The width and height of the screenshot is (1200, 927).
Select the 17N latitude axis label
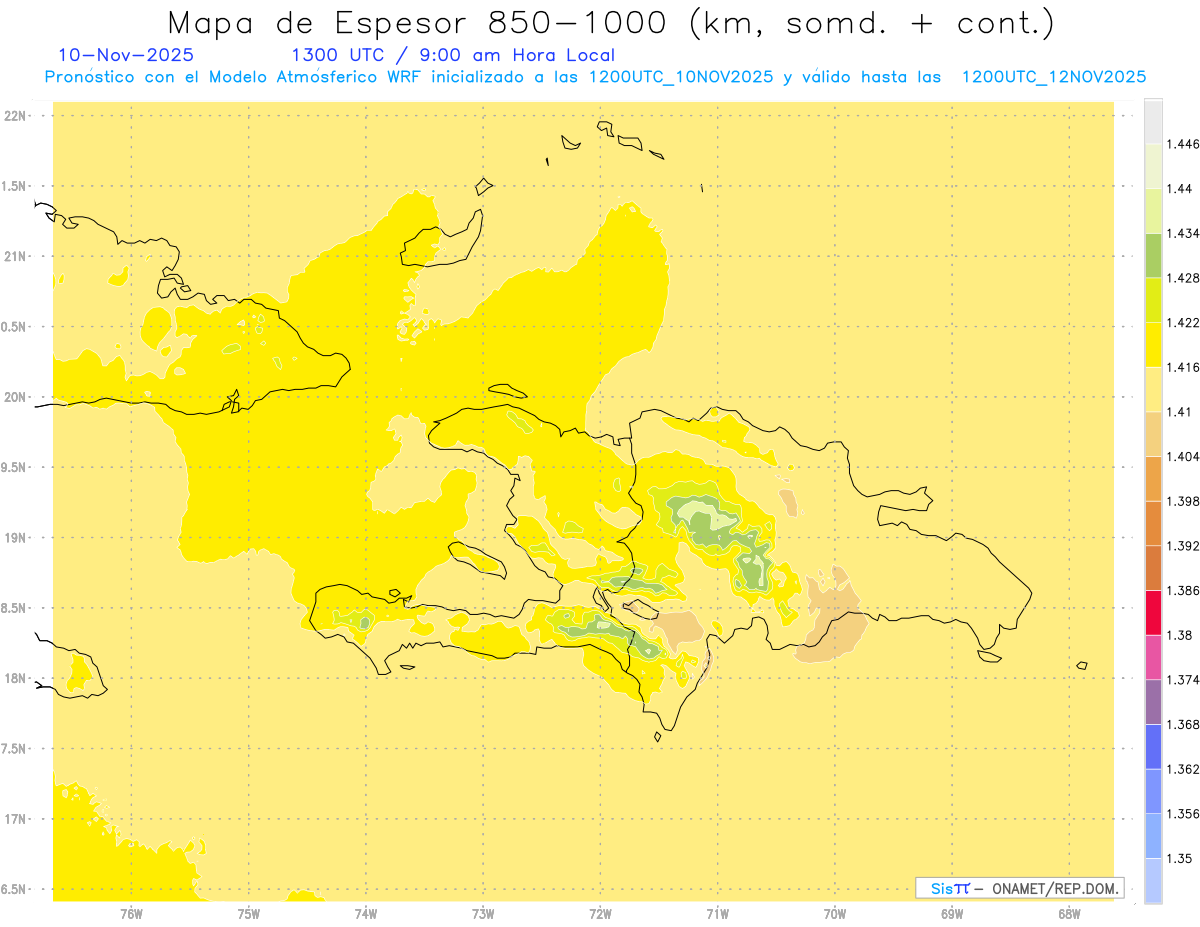16,819
